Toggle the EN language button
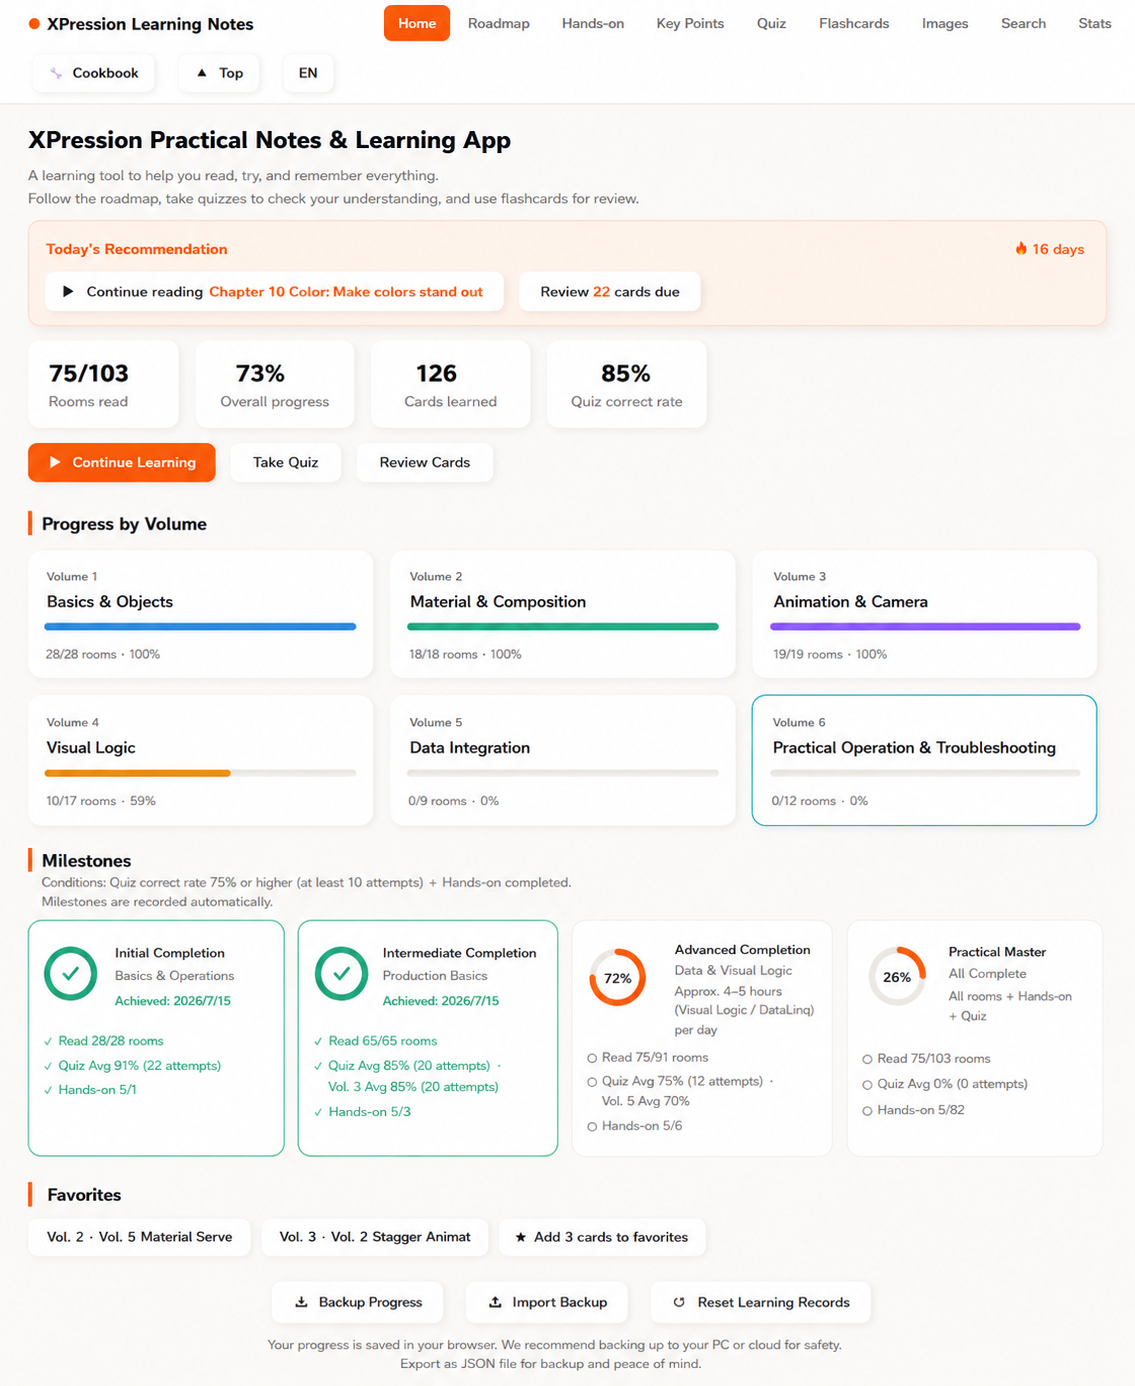Screen dimensions: 1135x1386 (308, 73)
